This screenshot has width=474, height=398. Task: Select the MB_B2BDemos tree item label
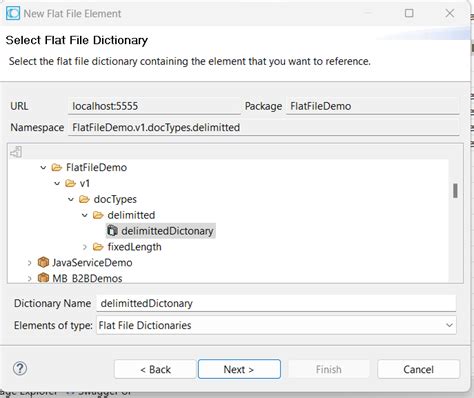pyautogui.click(x=87, y=278)
